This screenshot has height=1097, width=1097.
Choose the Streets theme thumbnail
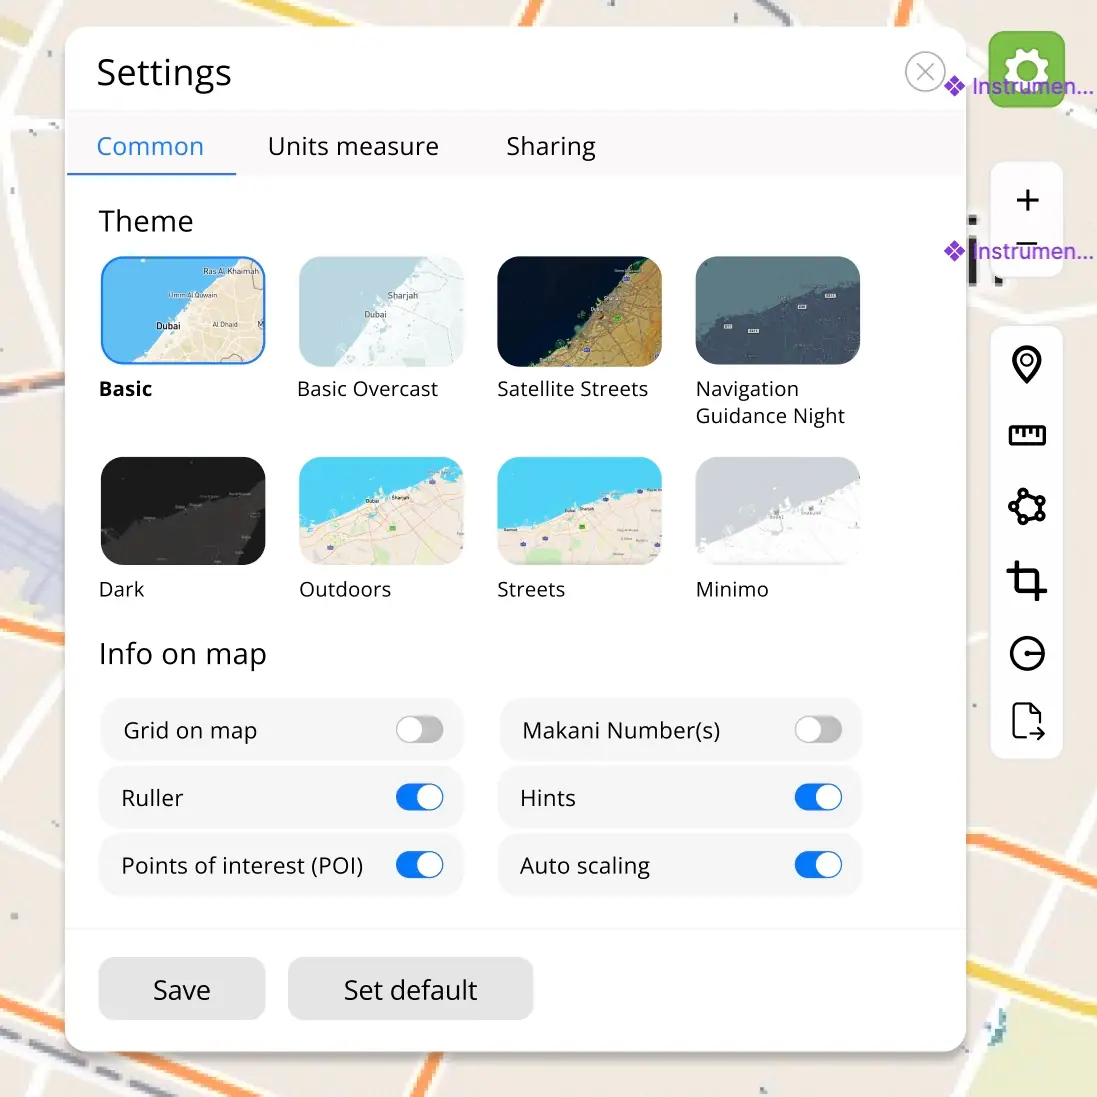tap(579, 511)
